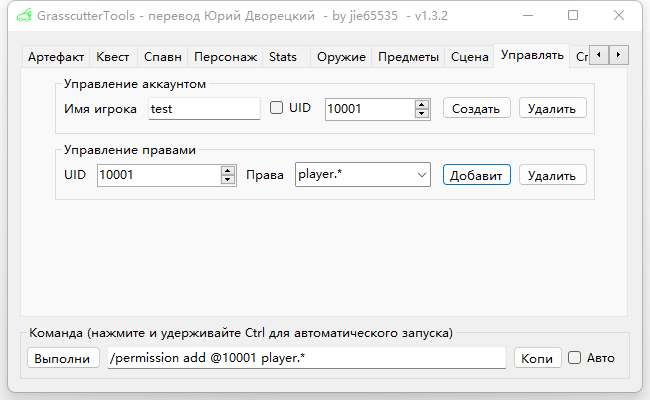650x400 pixels.
Task: Focus the Имя игрока text field
Action: click(x=203, y=108)
